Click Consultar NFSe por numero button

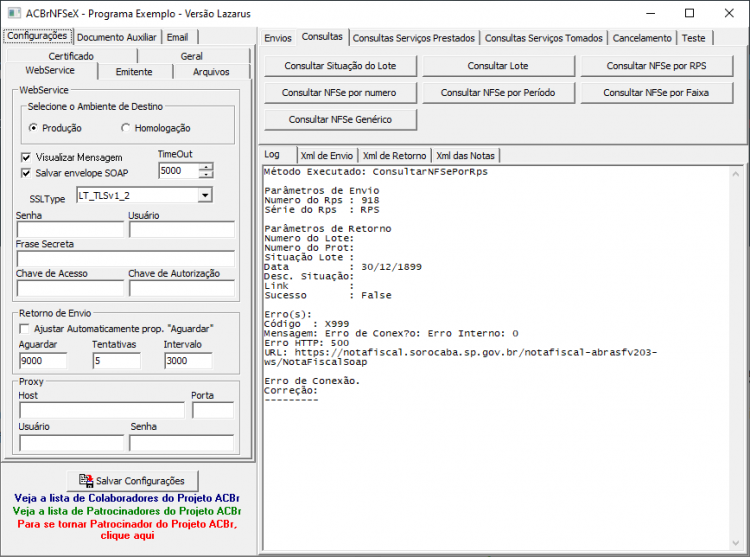click(x=340, y=93)
